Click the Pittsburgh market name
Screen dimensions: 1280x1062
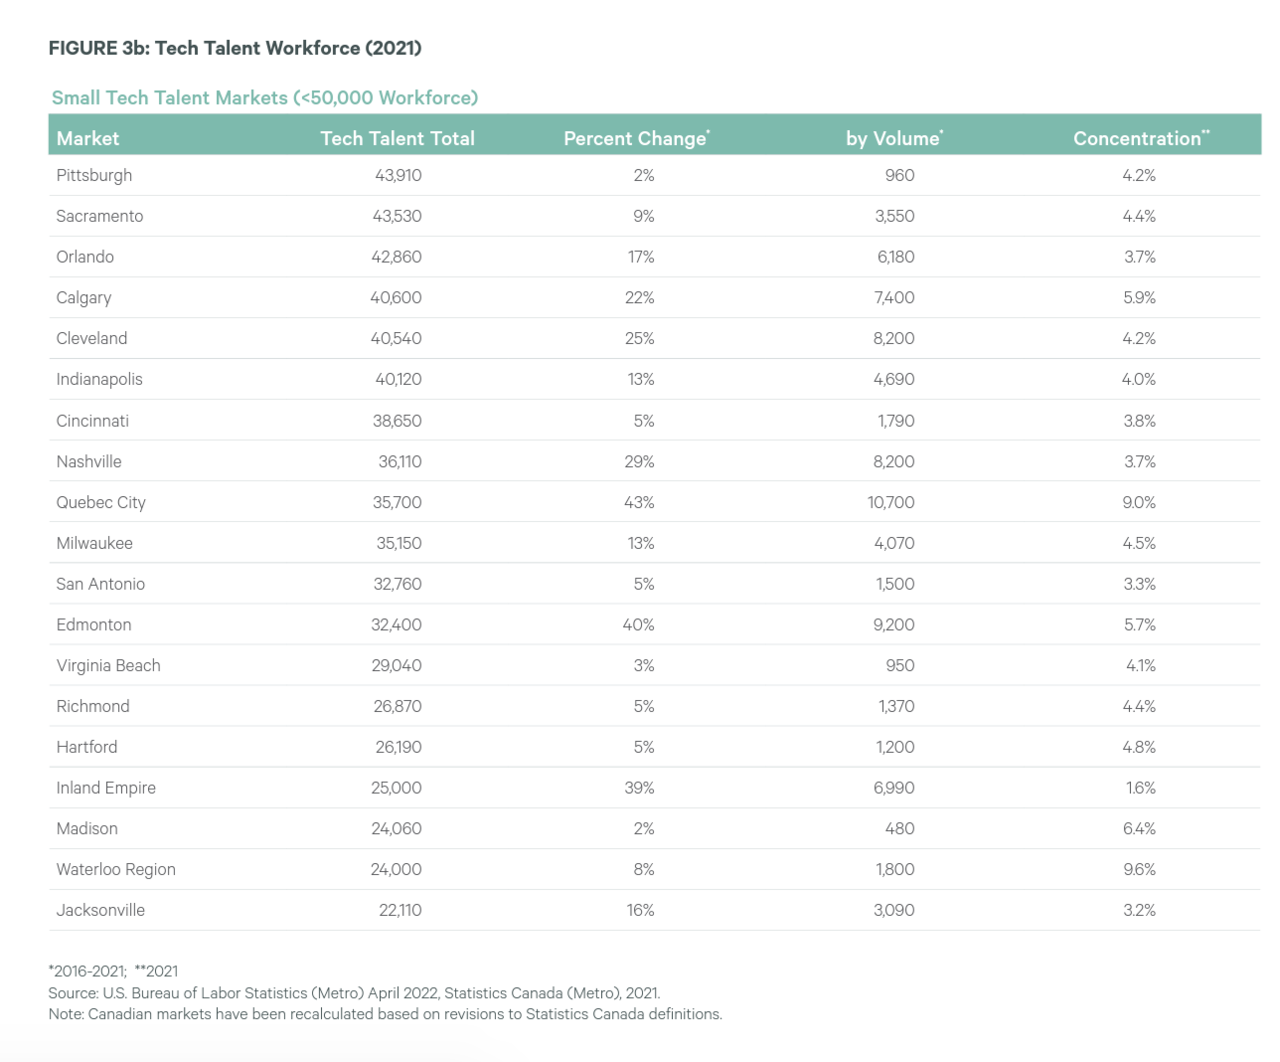tap(94, 175)
